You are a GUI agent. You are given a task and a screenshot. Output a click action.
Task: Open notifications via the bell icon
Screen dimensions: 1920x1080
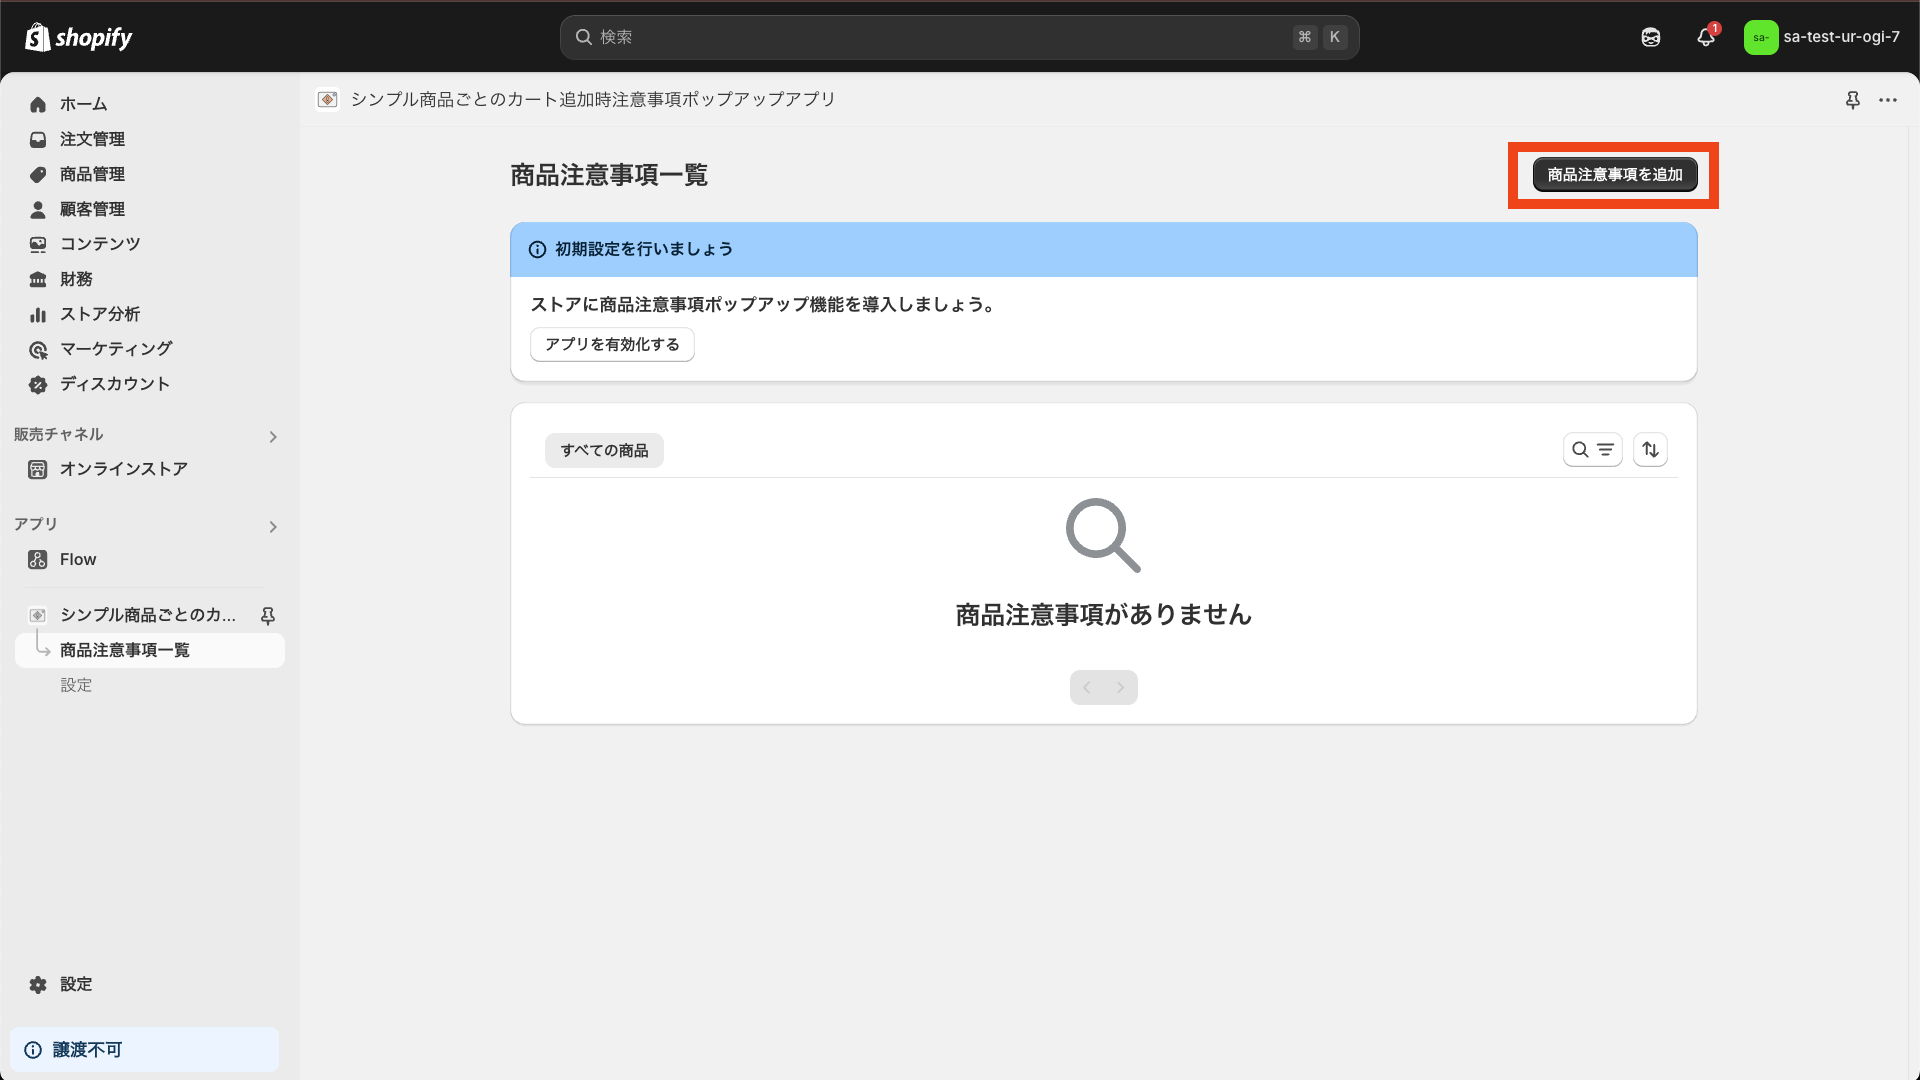(1706, 37)
